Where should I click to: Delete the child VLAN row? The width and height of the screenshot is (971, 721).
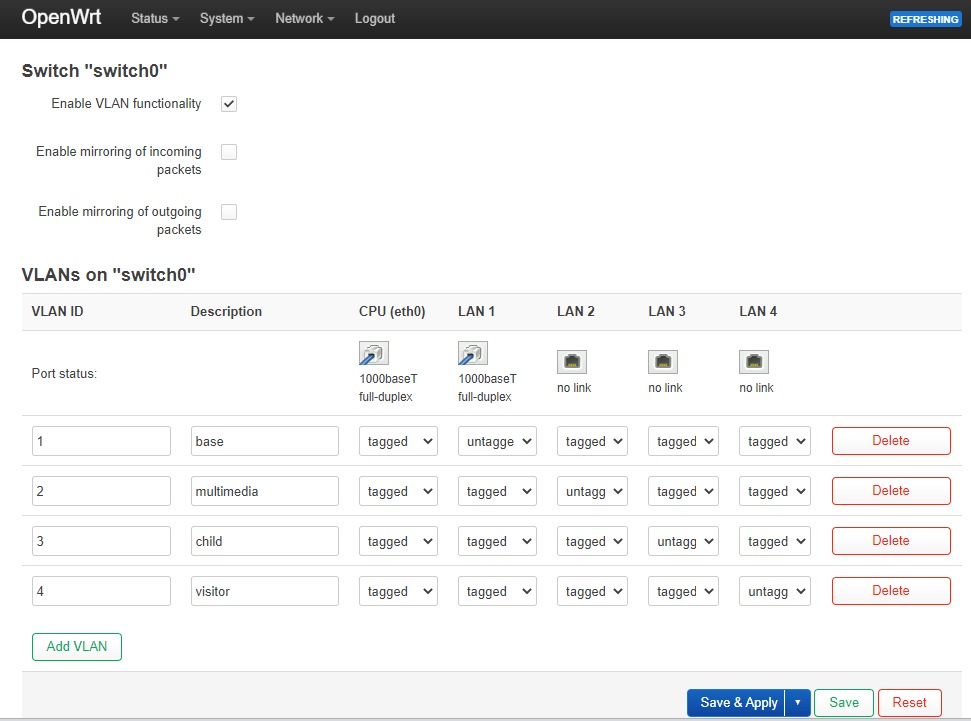[891, 541]
